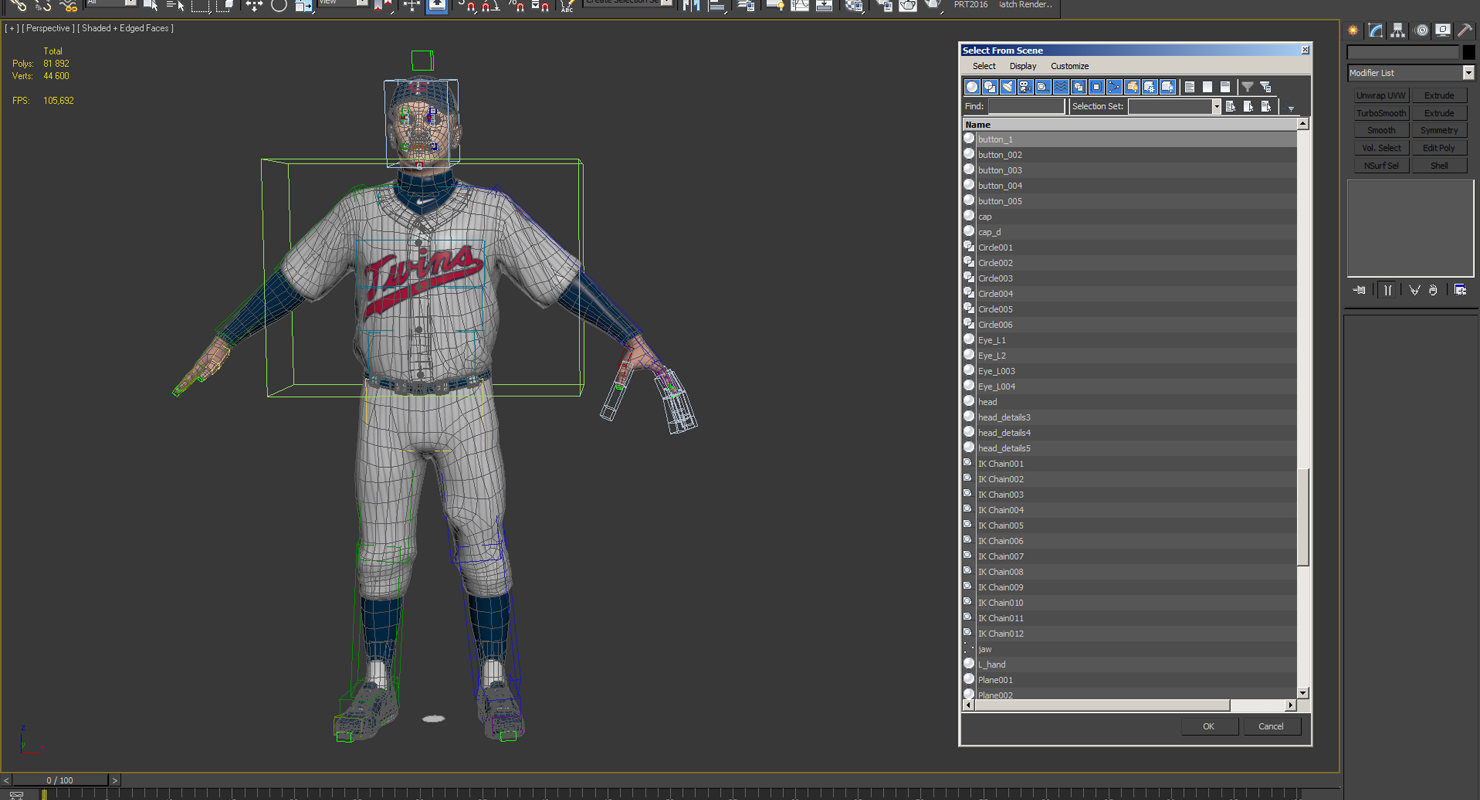Confirm selection with OK button
The width and height of the screenshot is (1480, 800).
1208,726
